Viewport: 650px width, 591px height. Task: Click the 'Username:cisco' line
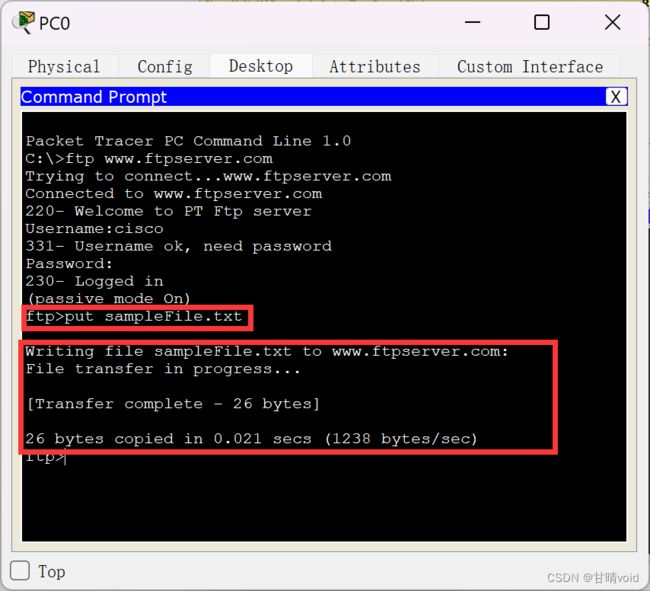(95, 229)
